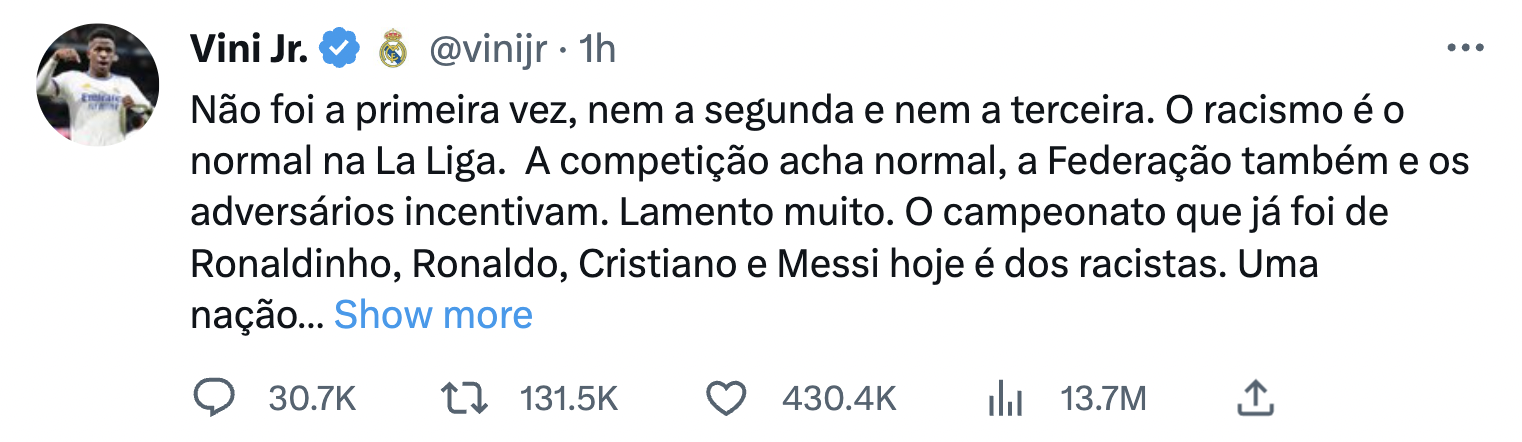
Task: Expand the tweet with Show more
Action: coord(433,315)
